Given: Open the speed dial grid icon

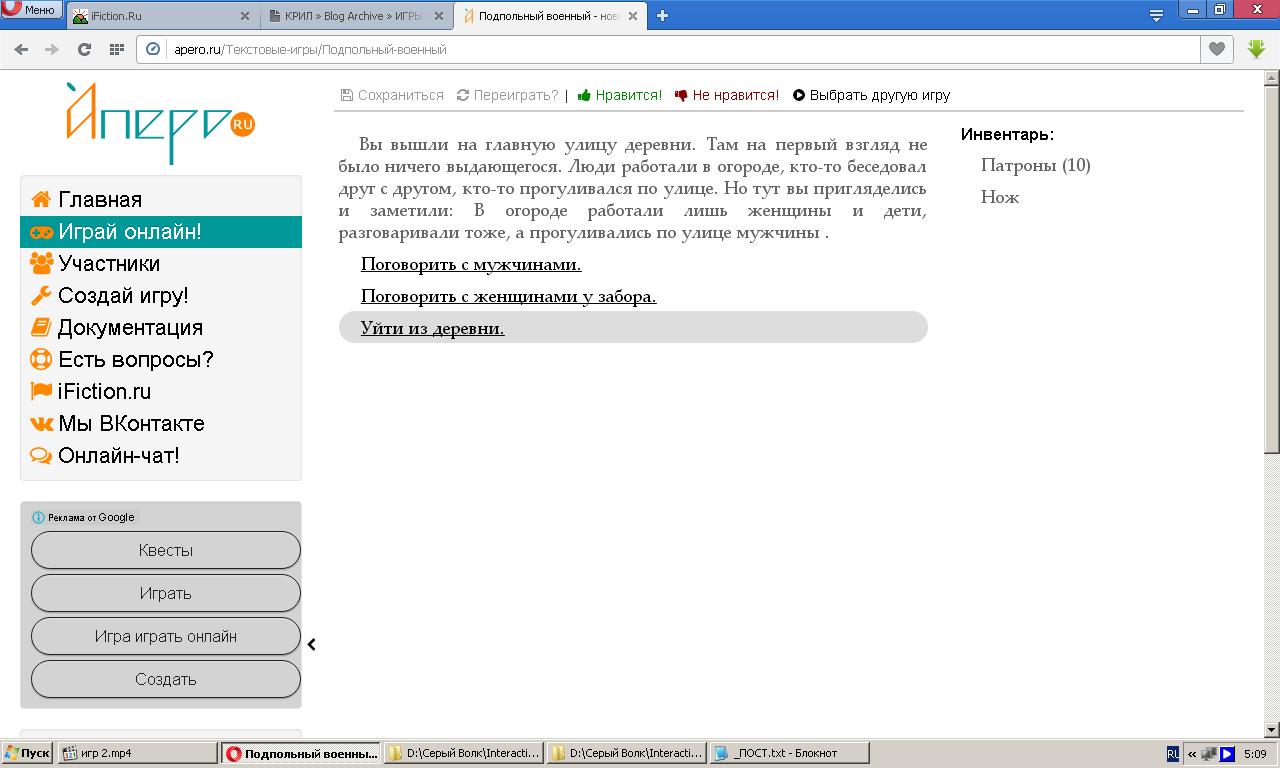Looking at the screenshot, I should 116,49.
